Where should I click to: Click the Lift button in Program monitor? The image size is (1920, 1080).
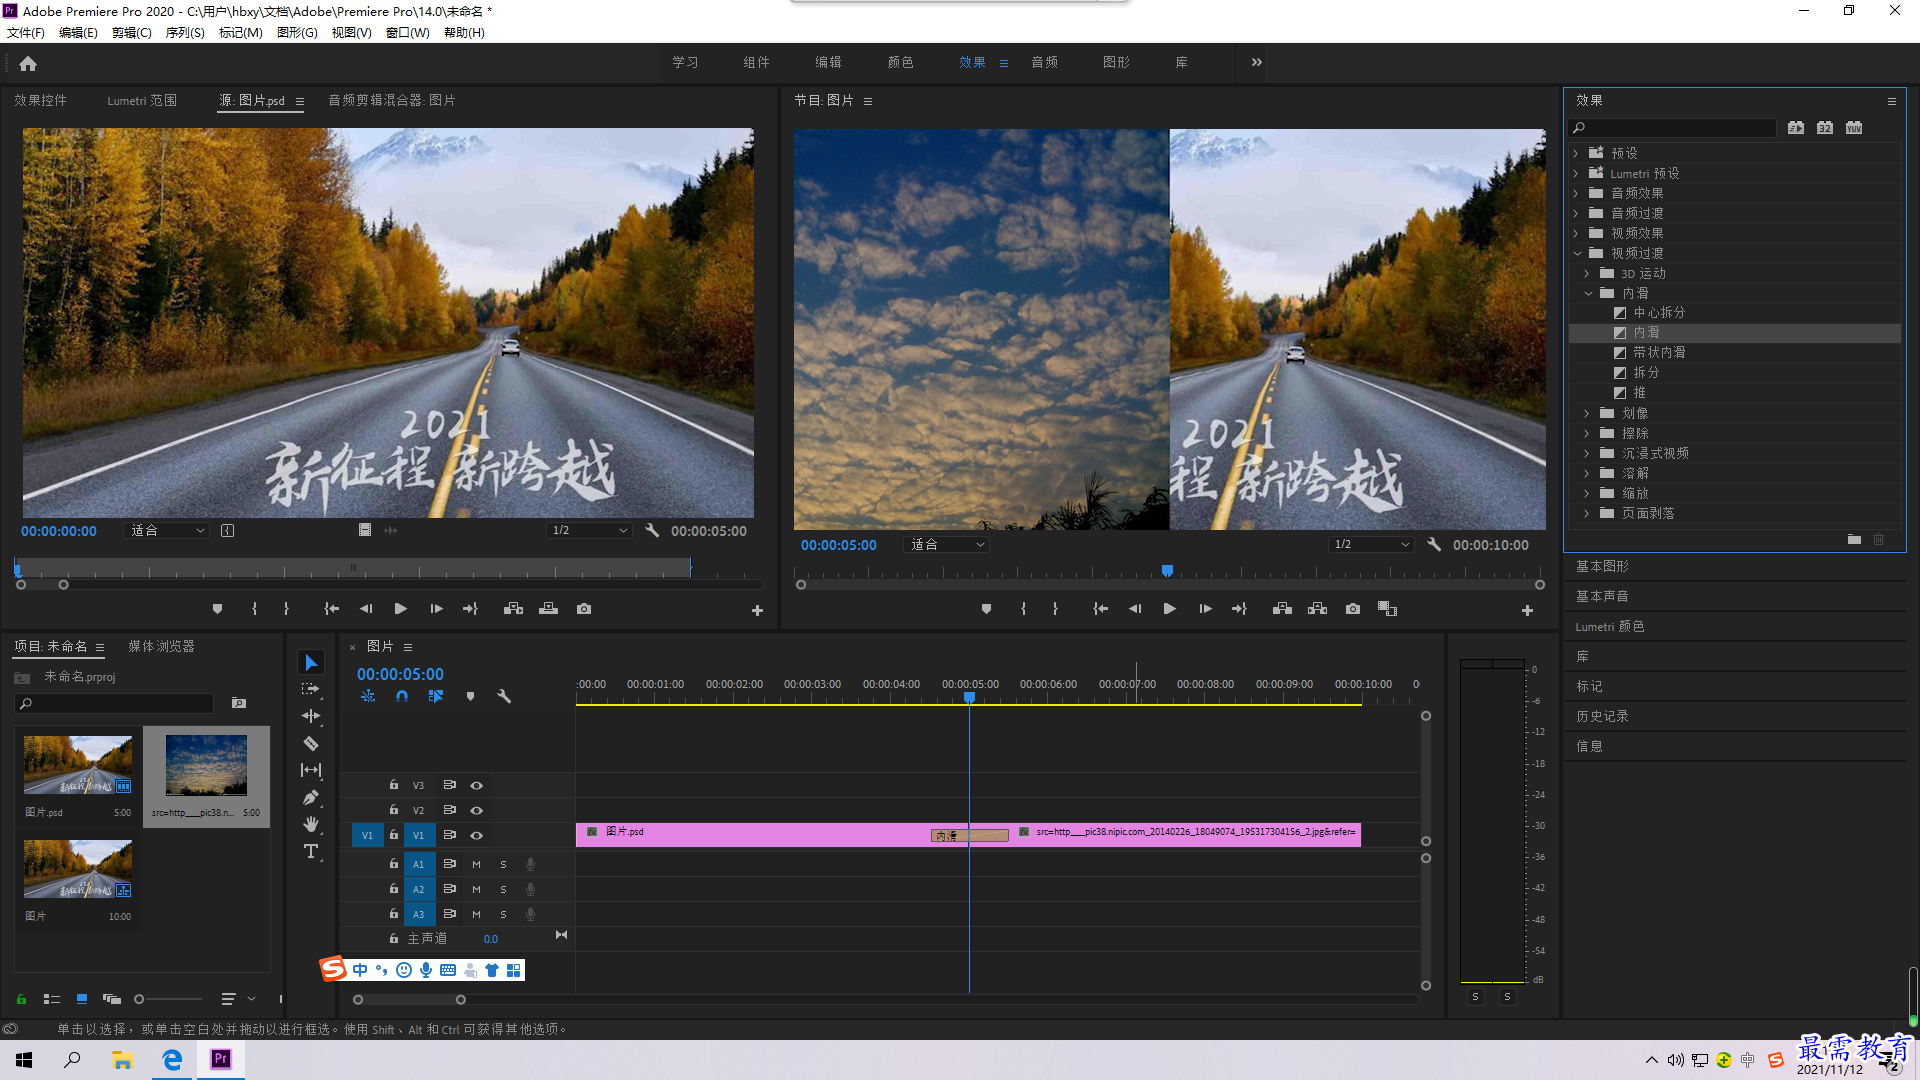click(1282, 609)
